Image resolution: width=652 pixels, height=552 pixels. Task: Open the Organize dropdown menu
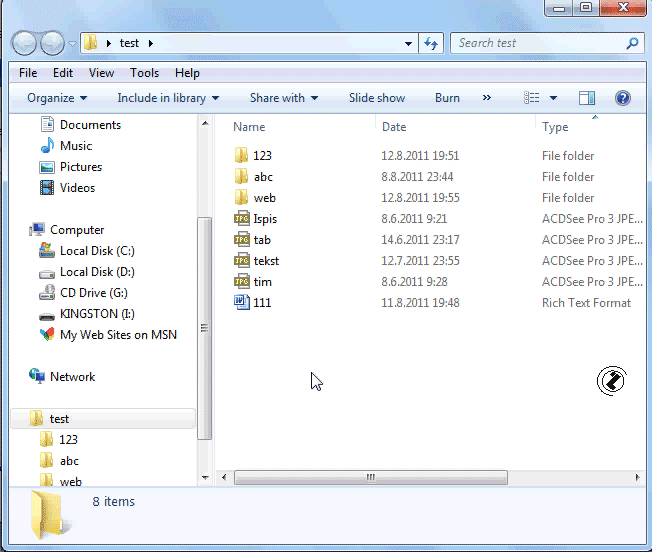point(57,98)
